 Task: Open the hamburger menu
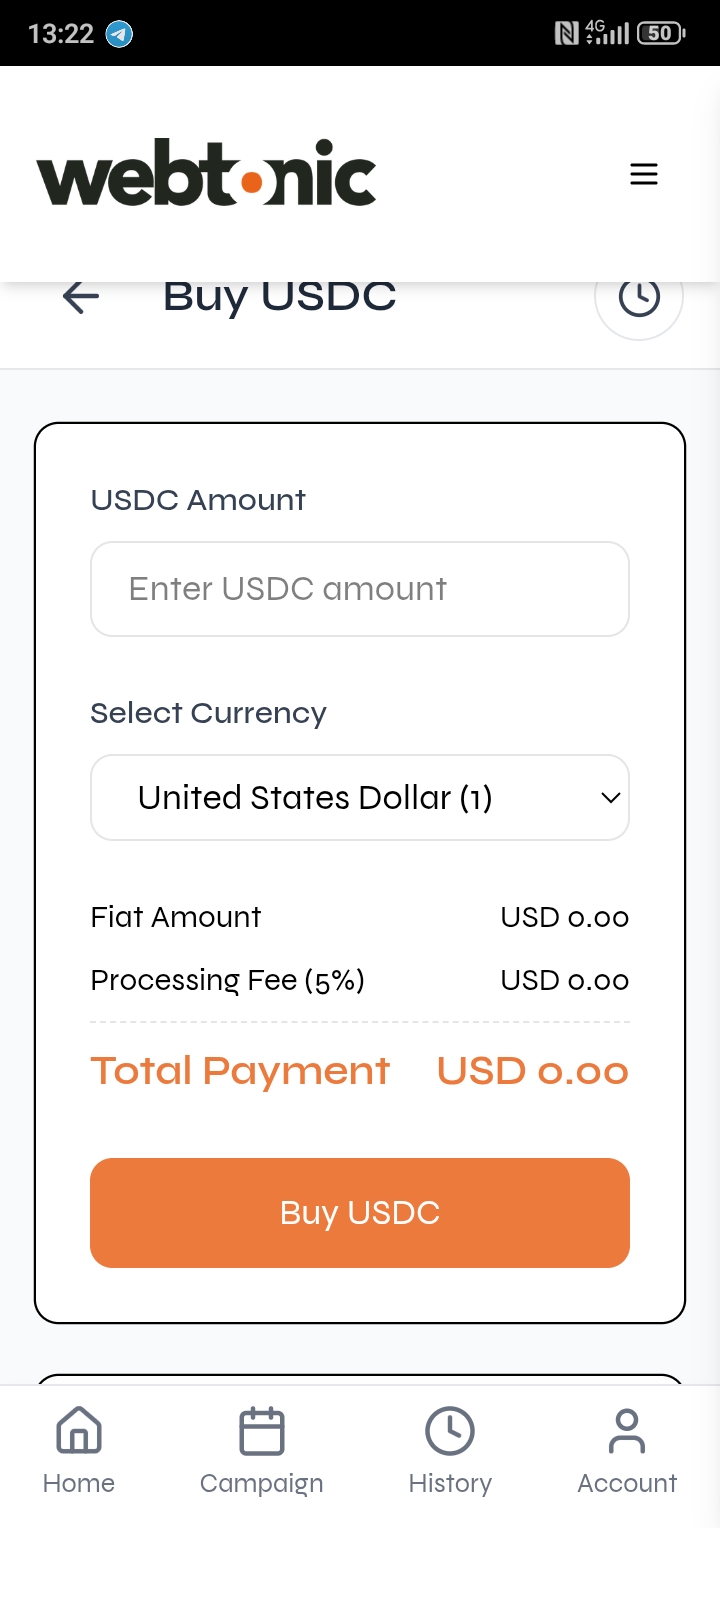click(x=644, y=174)
